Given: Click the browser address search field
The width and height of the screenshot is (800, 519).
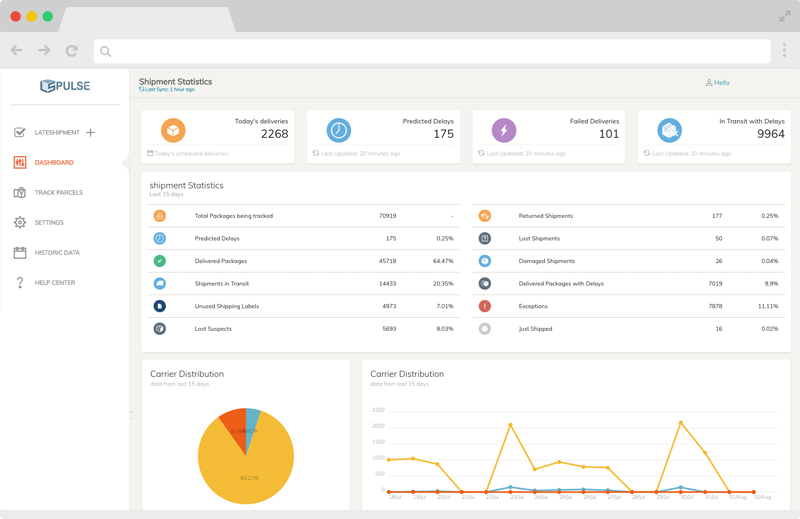Looking at the screenshot, I should 432,51.
